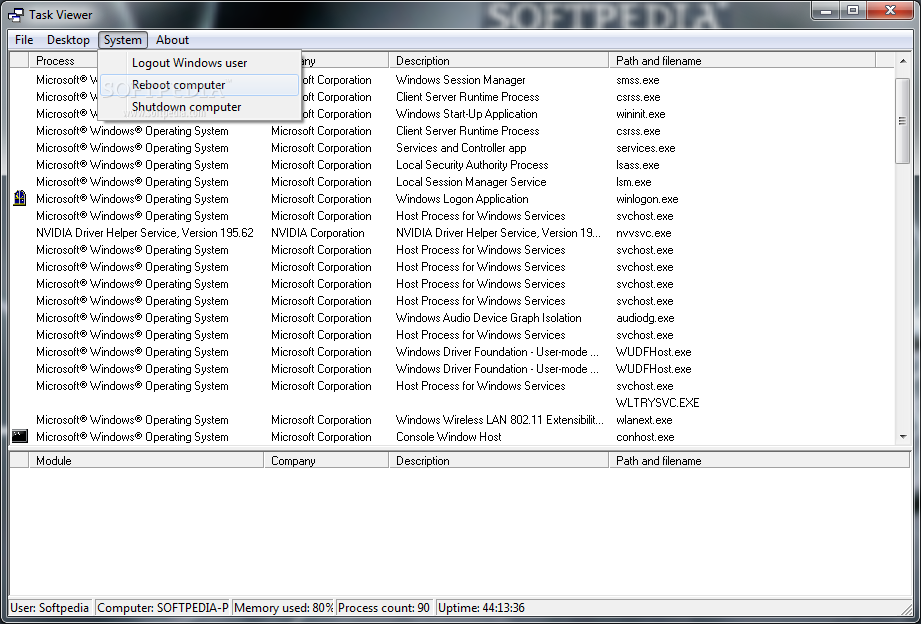Image resolution: width=921 pixels, height=624 pixels.
Task: Click Memory used: 80% status field
Action: pos(284,608)
